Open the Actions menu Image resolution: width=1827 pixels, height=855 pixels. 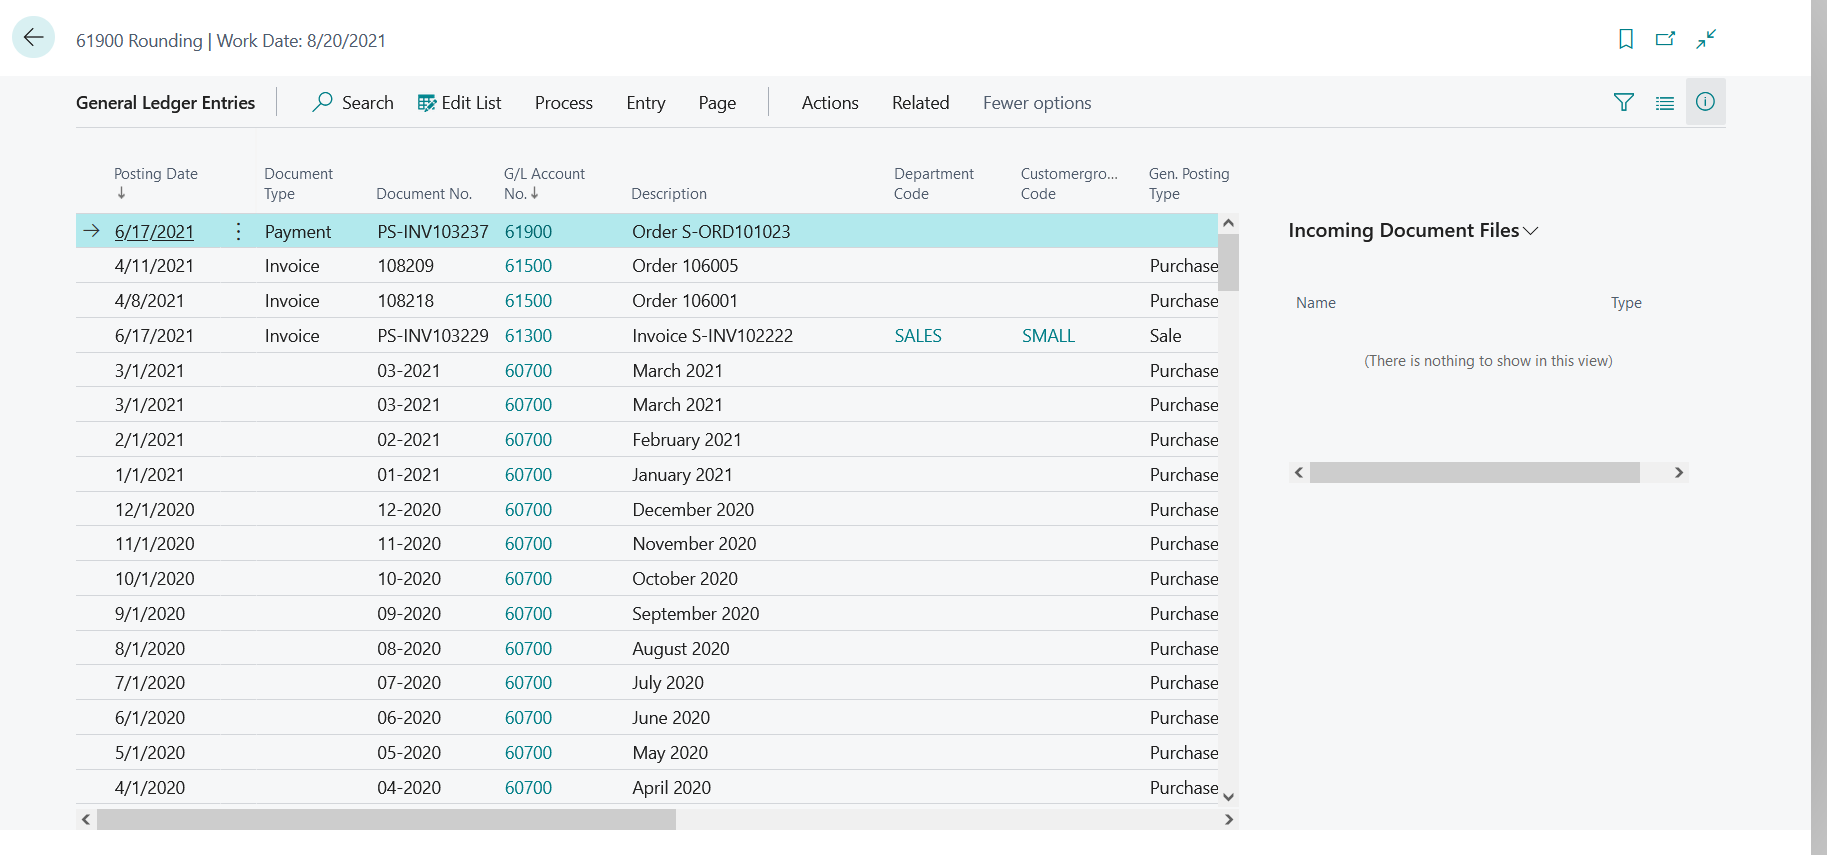point(830,102)
